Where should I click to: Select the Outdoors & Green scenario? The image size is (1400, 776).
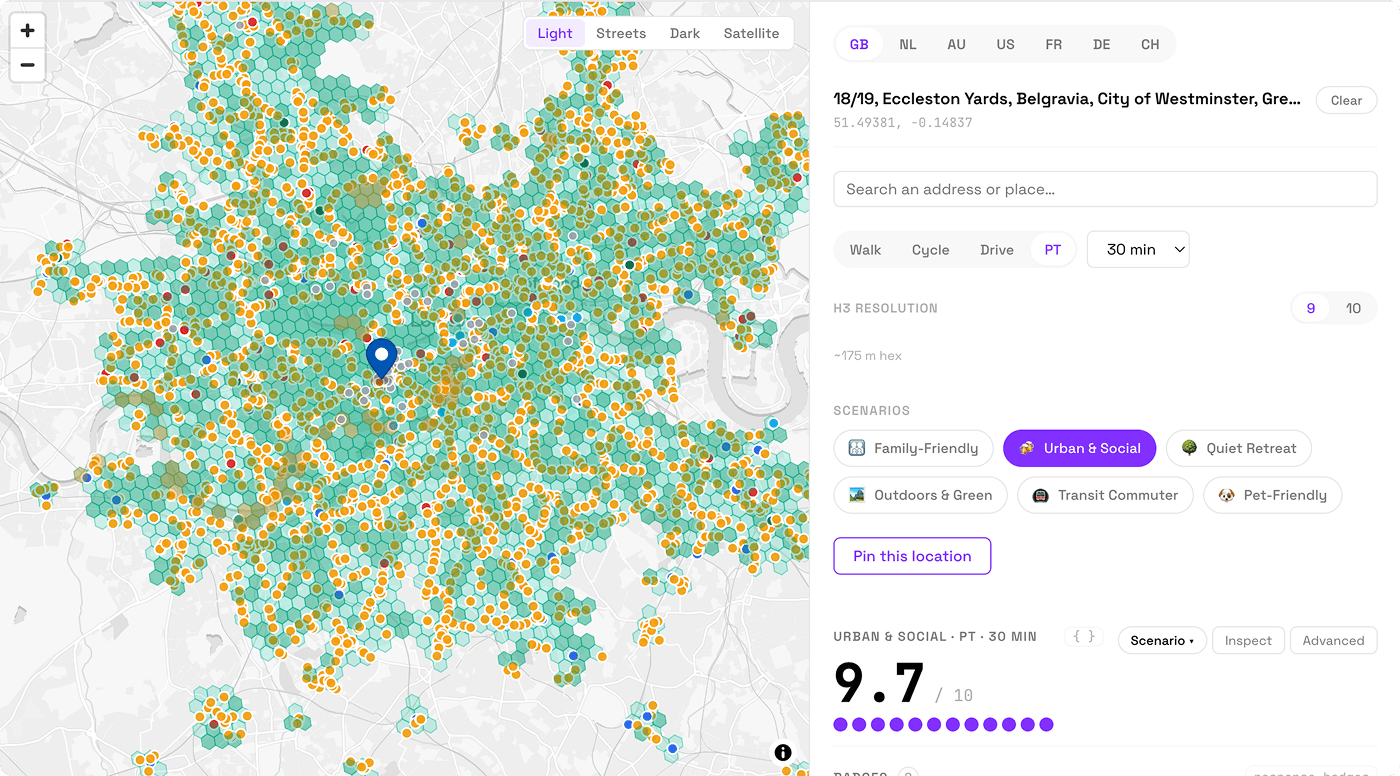click(920, 495)
